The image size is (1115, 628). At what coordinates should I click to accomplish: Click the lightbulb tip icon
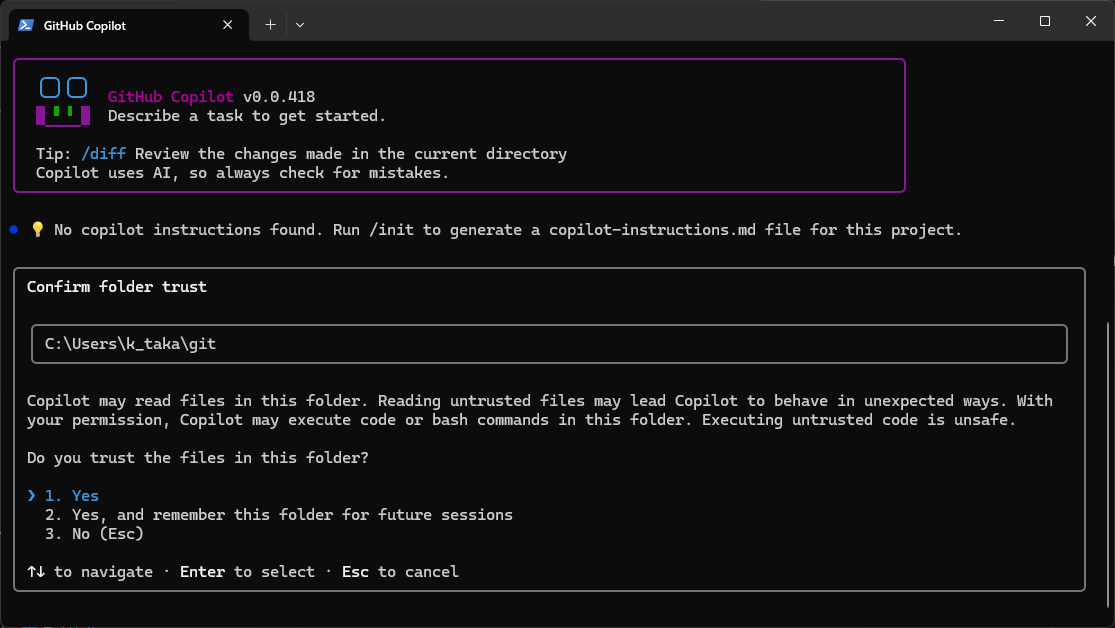coord(38,230)
